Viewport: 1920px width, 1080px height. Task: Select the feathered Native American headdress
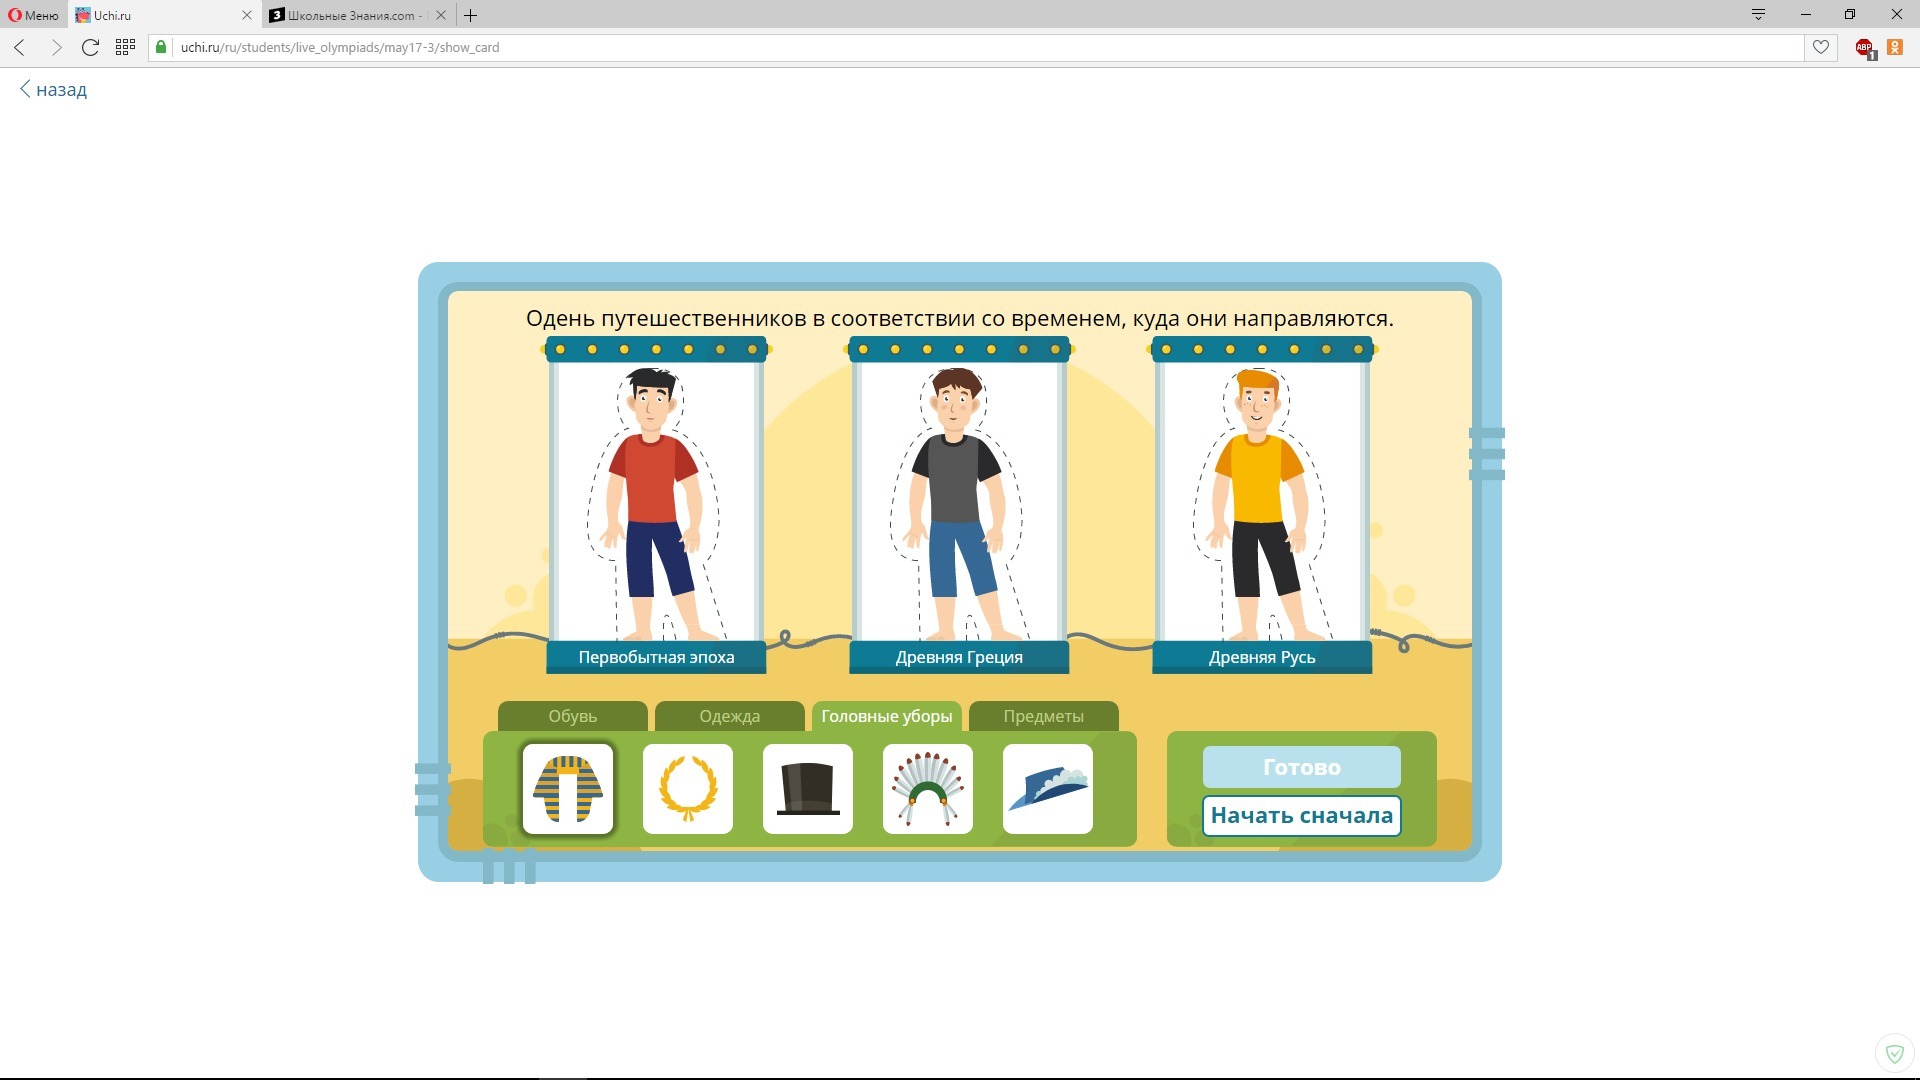(927, 789)
